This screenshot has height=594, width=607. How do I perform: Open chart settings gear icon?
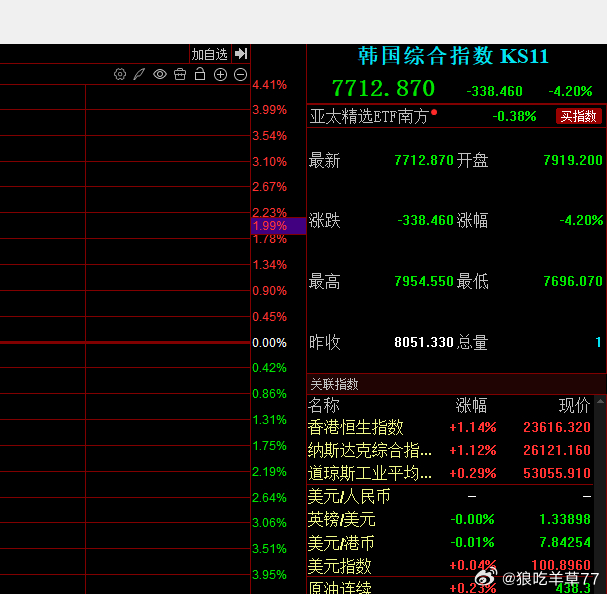pyautogui.click(x=120, y=74)
